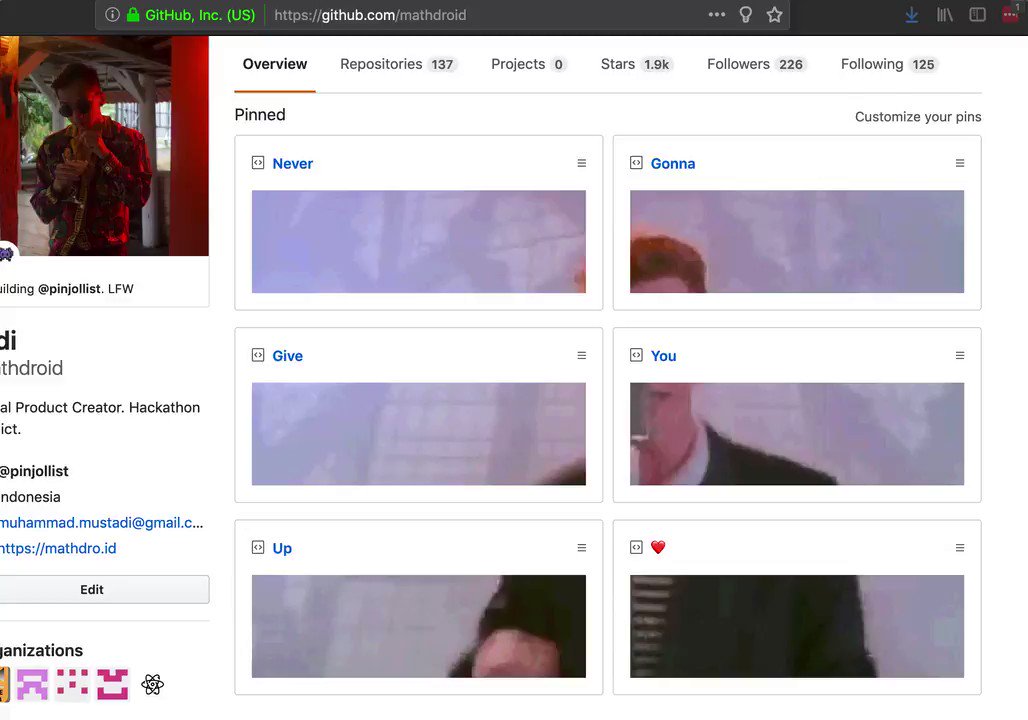Open the Stars 1.9k tab
Viewport: 1028px width, 720px height.
(636, 64)
